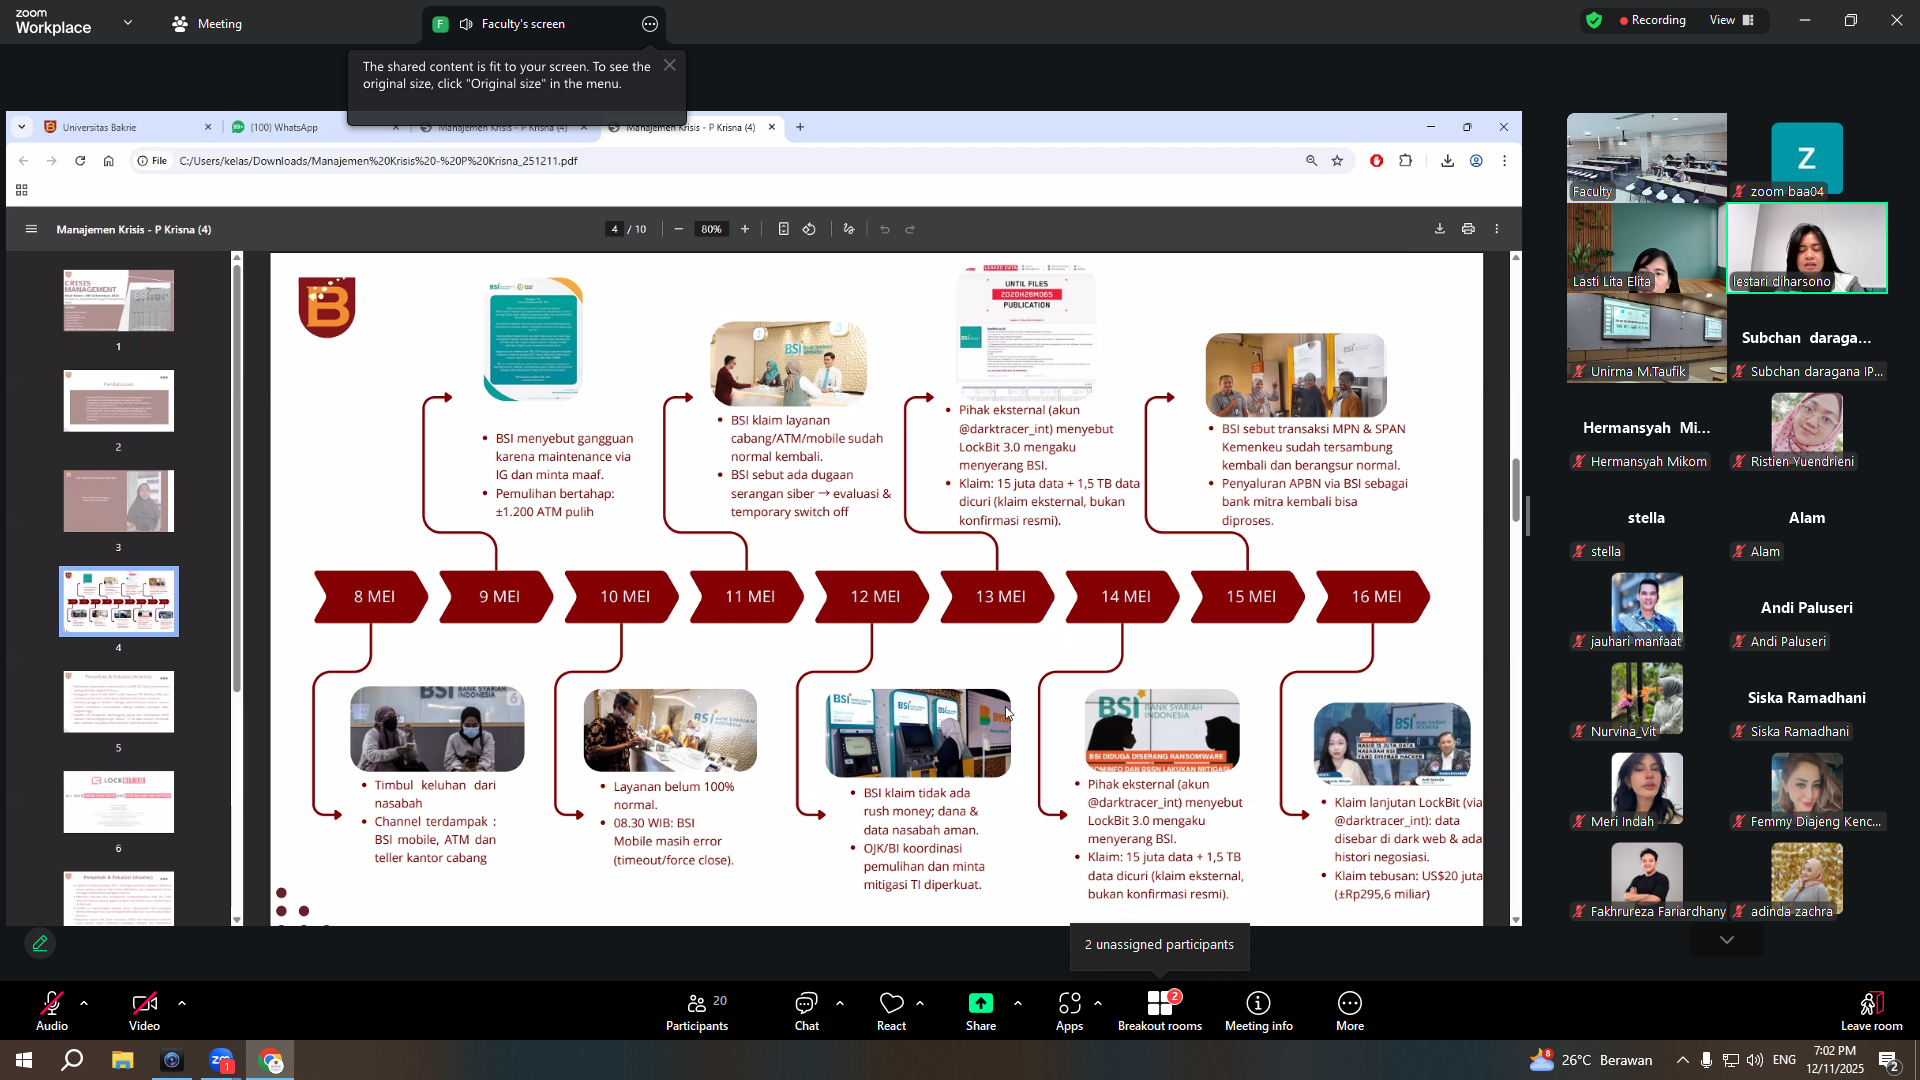Expand Share options caret
This screenshot has width=1920, height=1080.
point(1018,1003)
